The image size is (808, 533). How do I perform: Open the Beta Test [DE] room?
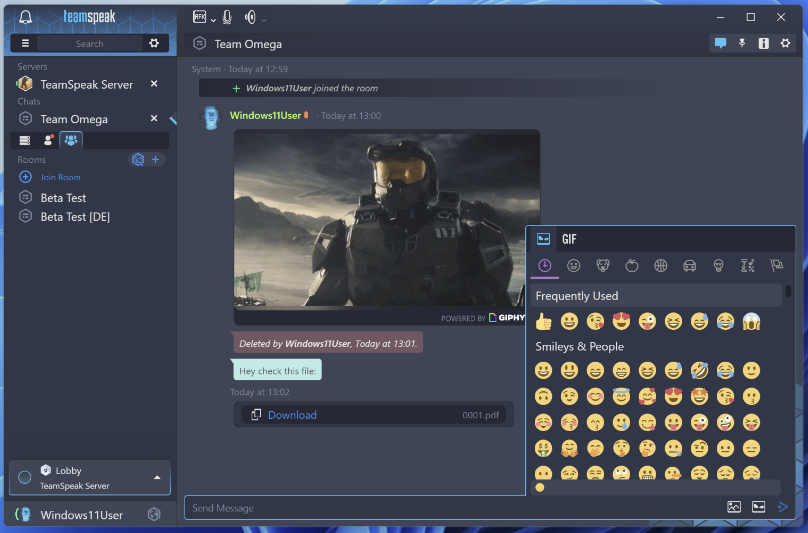pyautogui.click(x=75, y=217)
